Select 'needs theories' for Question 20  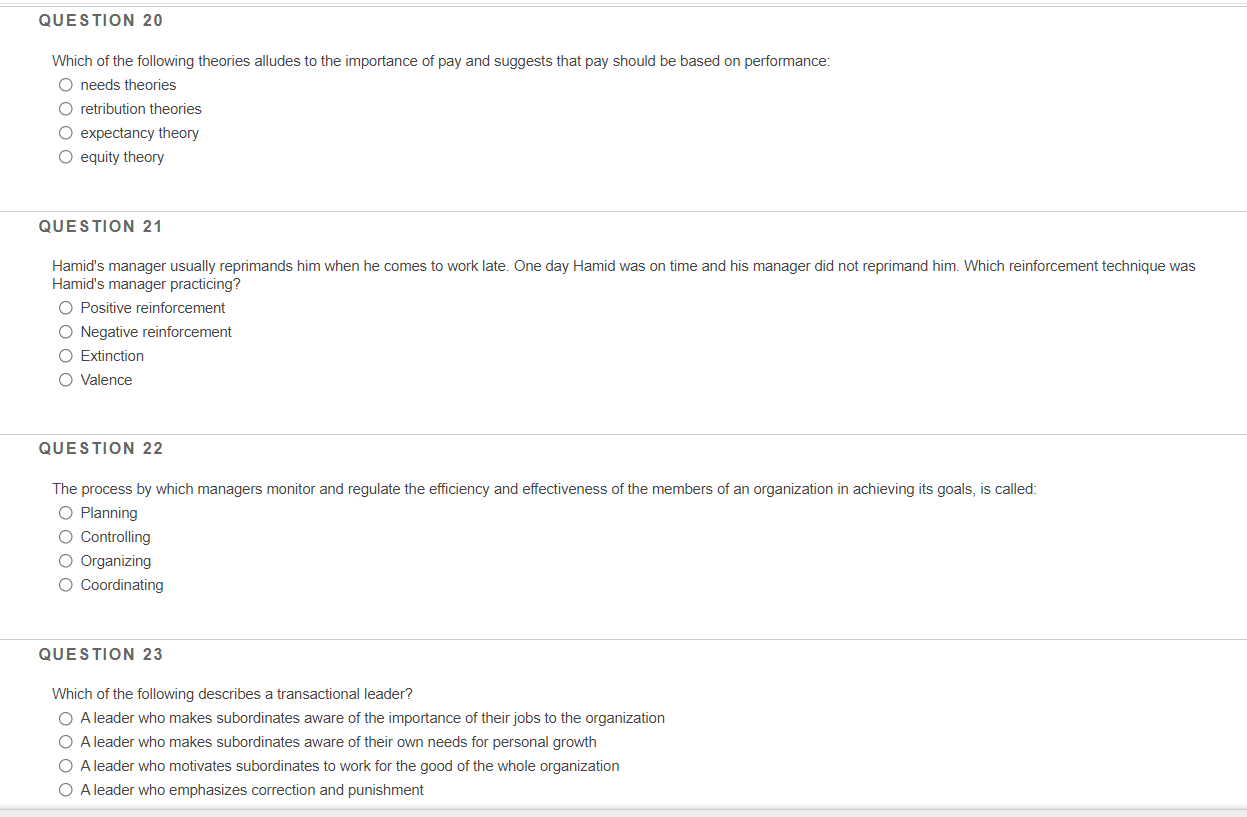click(x=65, y=85)
